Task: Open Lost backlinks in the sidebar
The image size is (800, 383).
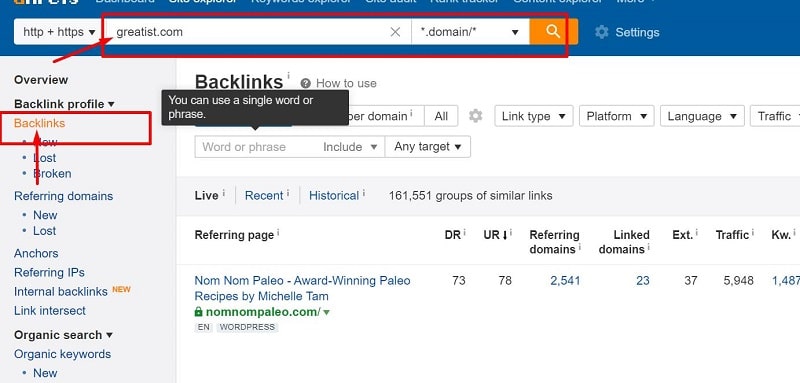Action: [45, 158]
